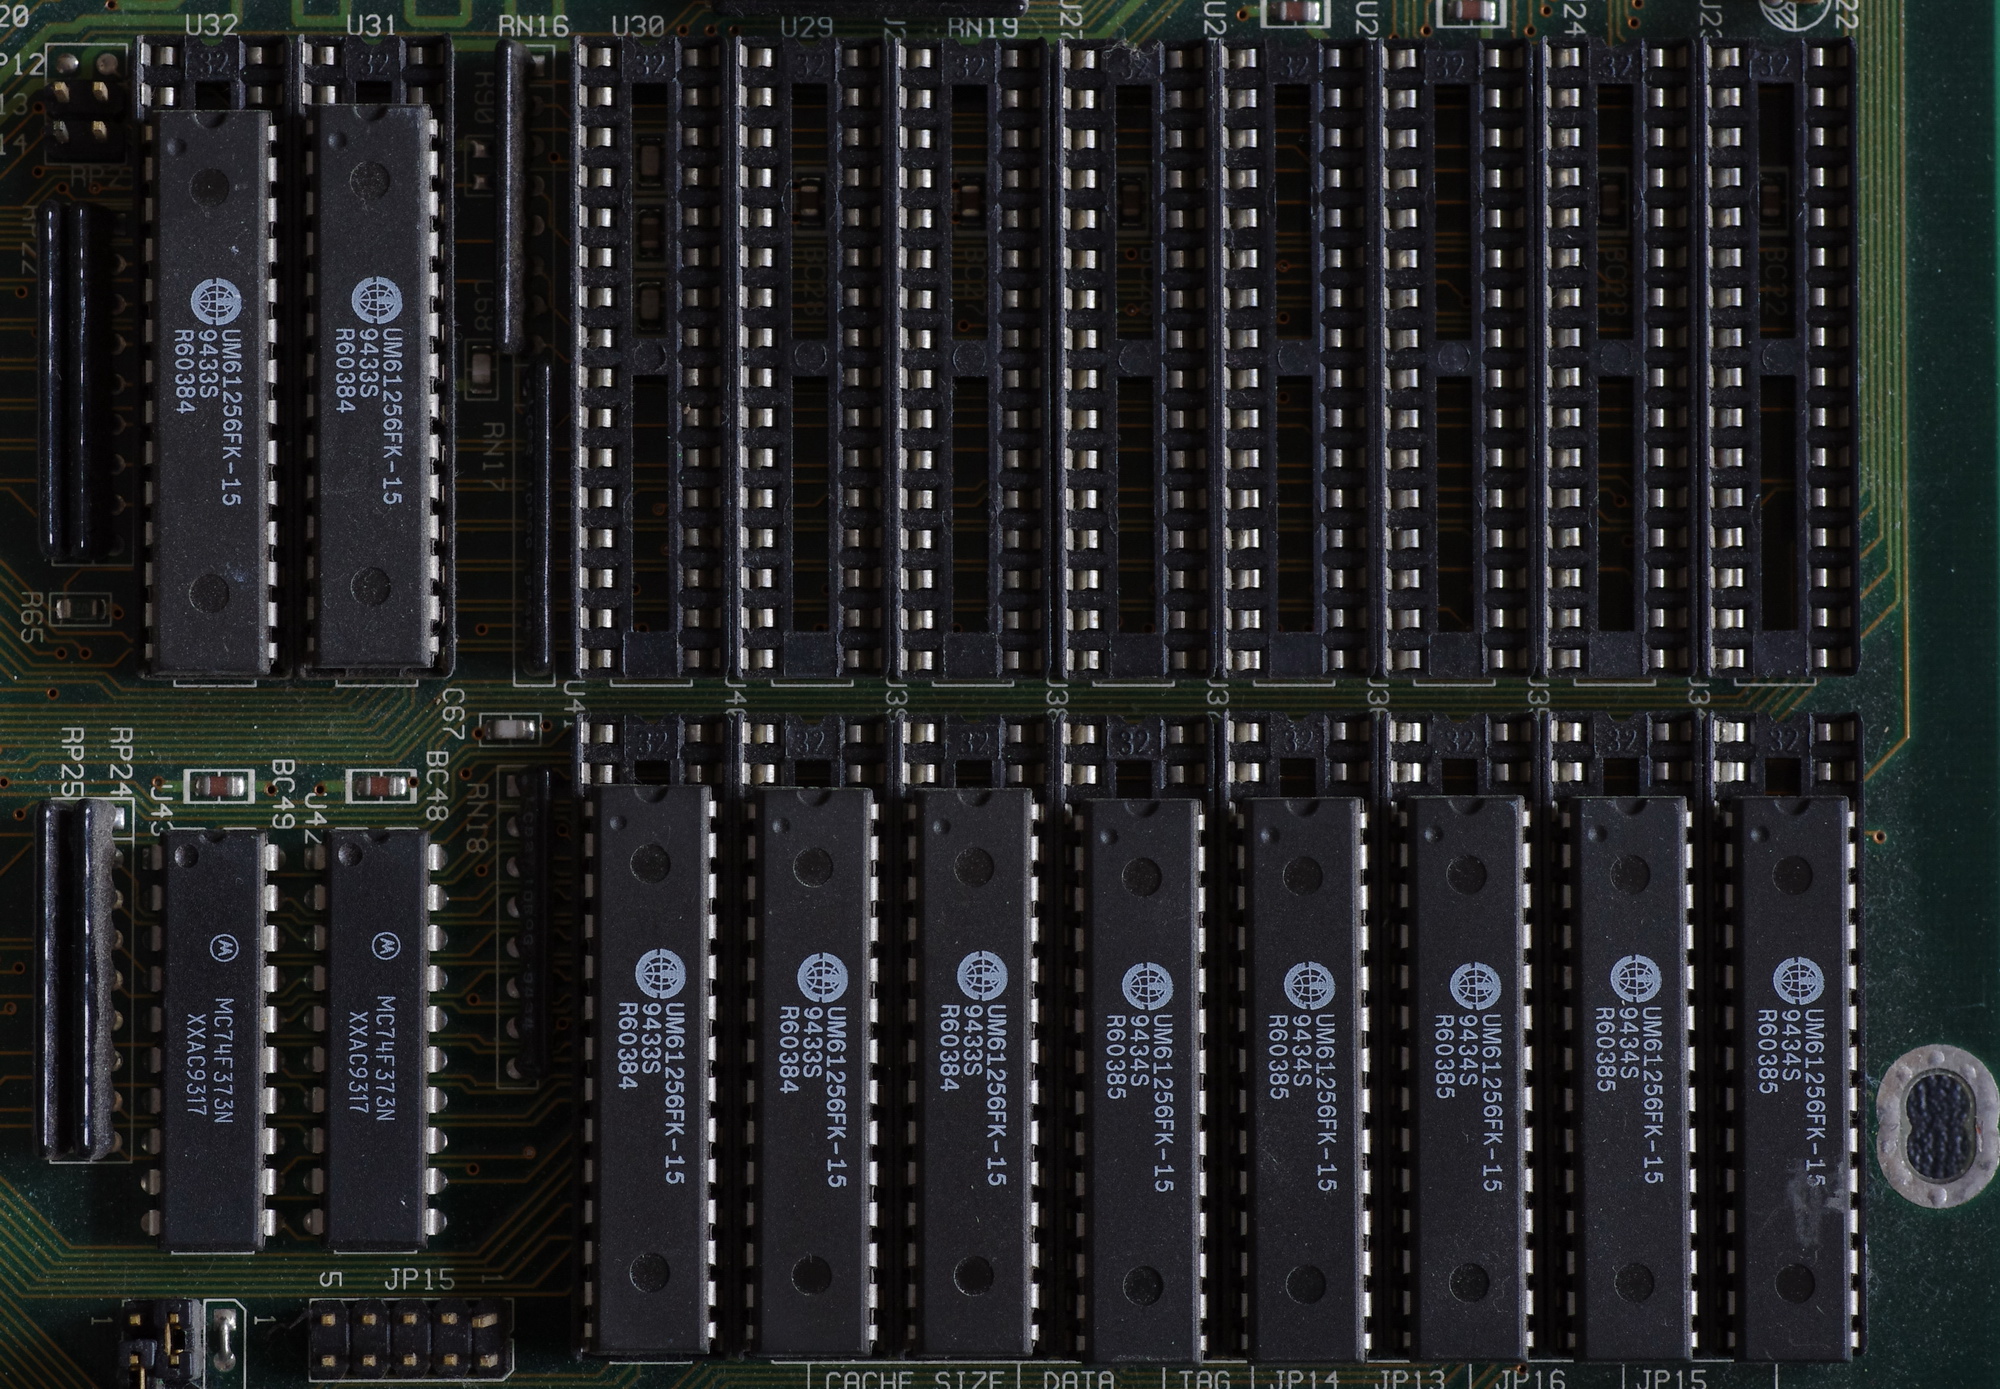Click the R65 resistor
2000x1389 pixels.
pos(80,607)
